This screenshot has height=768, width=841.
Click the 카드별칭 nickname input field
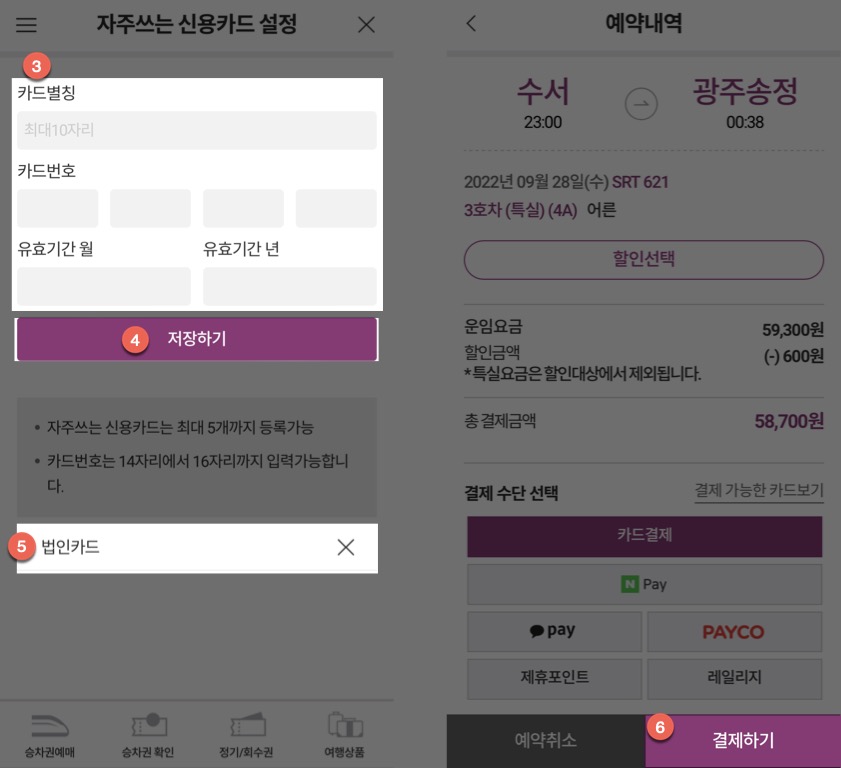[x=197, y=131]
